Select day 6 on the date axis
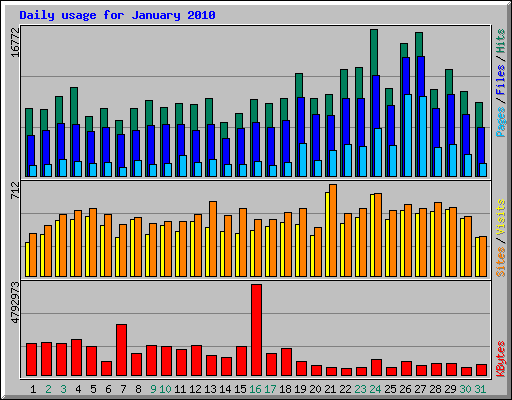The height and width of the screenshot is (400, 512). (108, 389)
